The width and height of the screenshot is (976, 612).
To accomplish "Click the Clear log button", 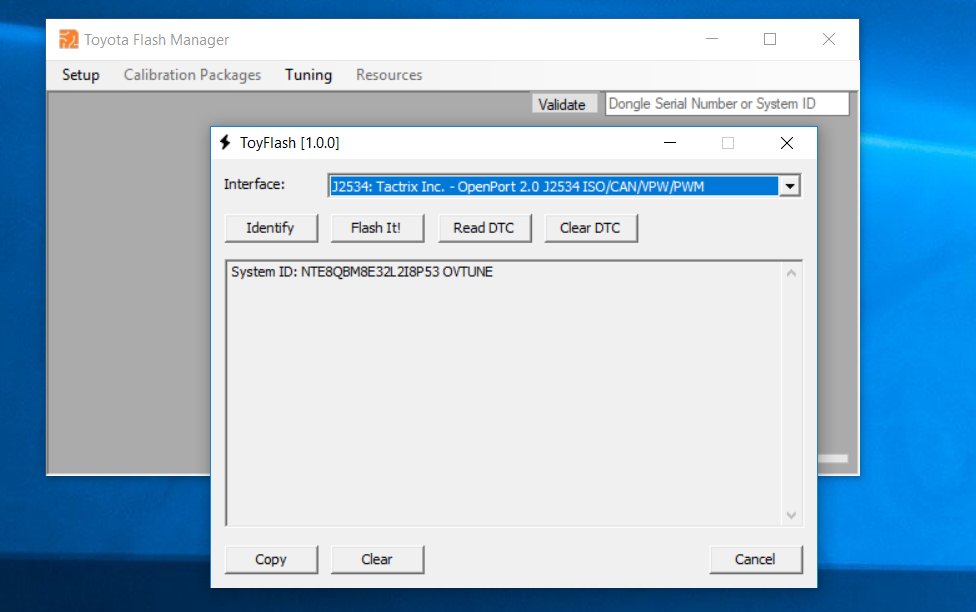I will (377, 559).
